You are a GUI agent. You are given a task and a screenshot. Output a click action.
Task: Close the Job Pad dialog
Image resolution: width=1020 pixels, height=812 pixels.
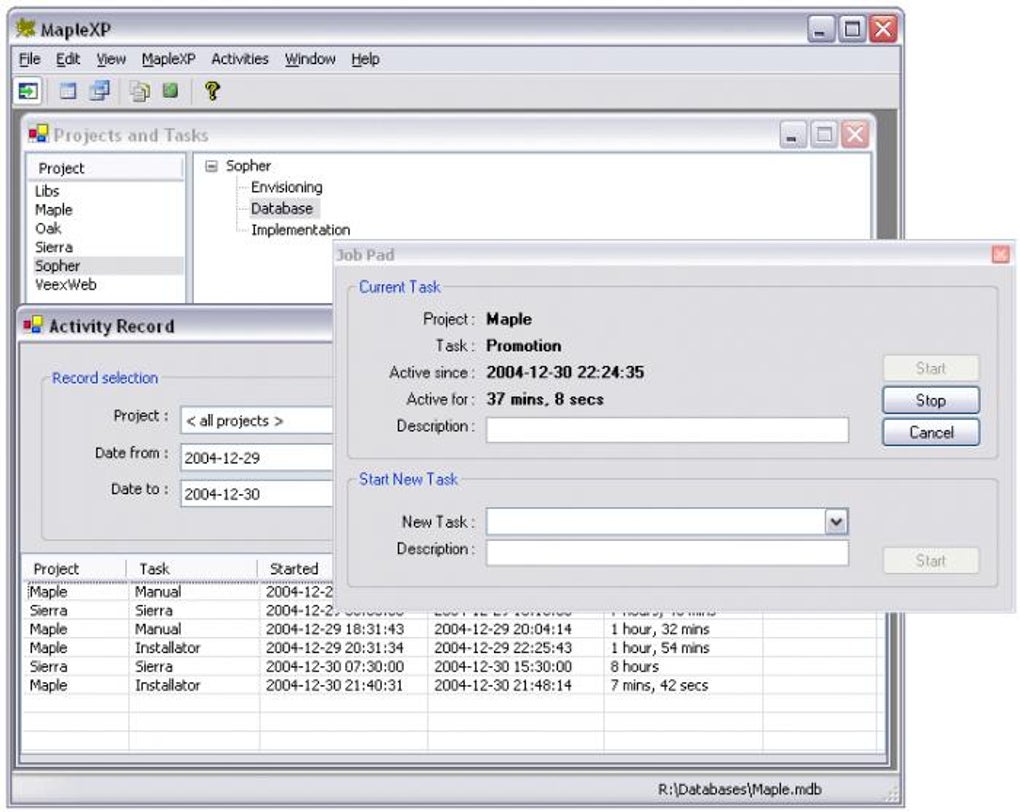coord(1000,255)
